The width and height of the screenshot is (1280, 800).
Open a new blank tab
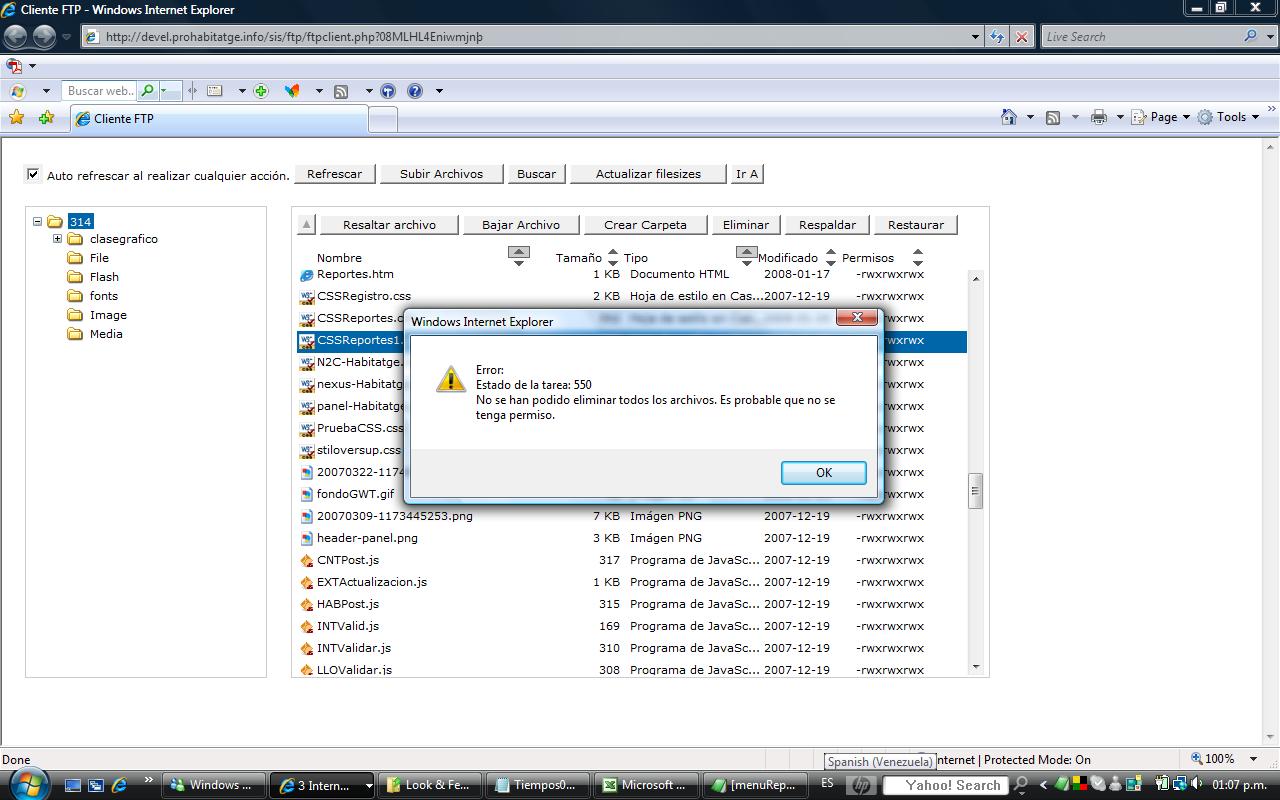pyautogui.click(x=383, y=120)
